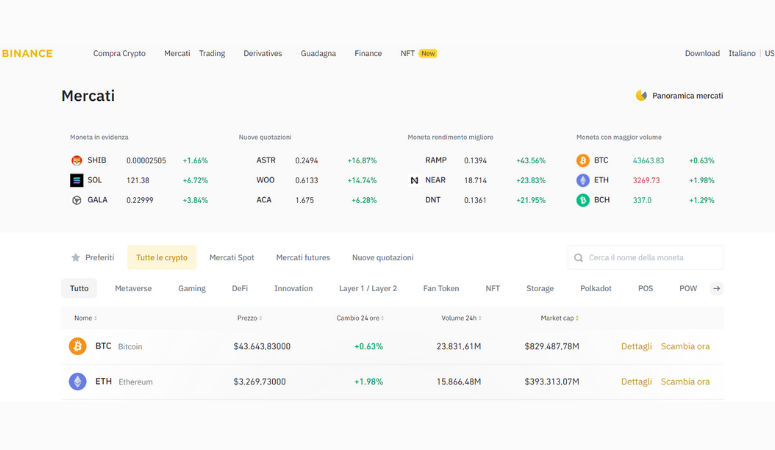
Task: Open Dettagli for Bitcoin
Action: tap(636, 346)
